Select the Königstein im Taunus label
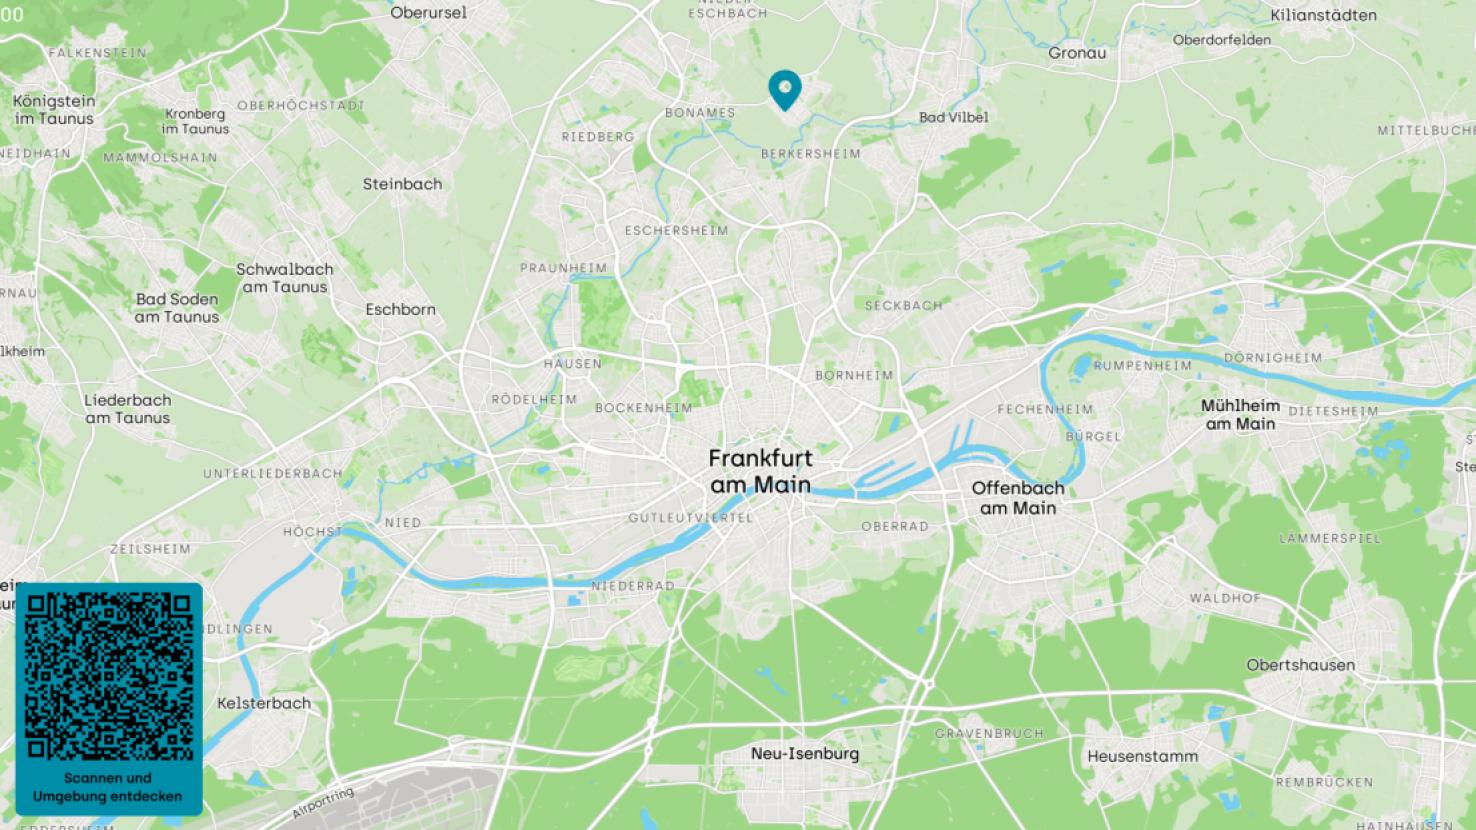 point(54,110)
